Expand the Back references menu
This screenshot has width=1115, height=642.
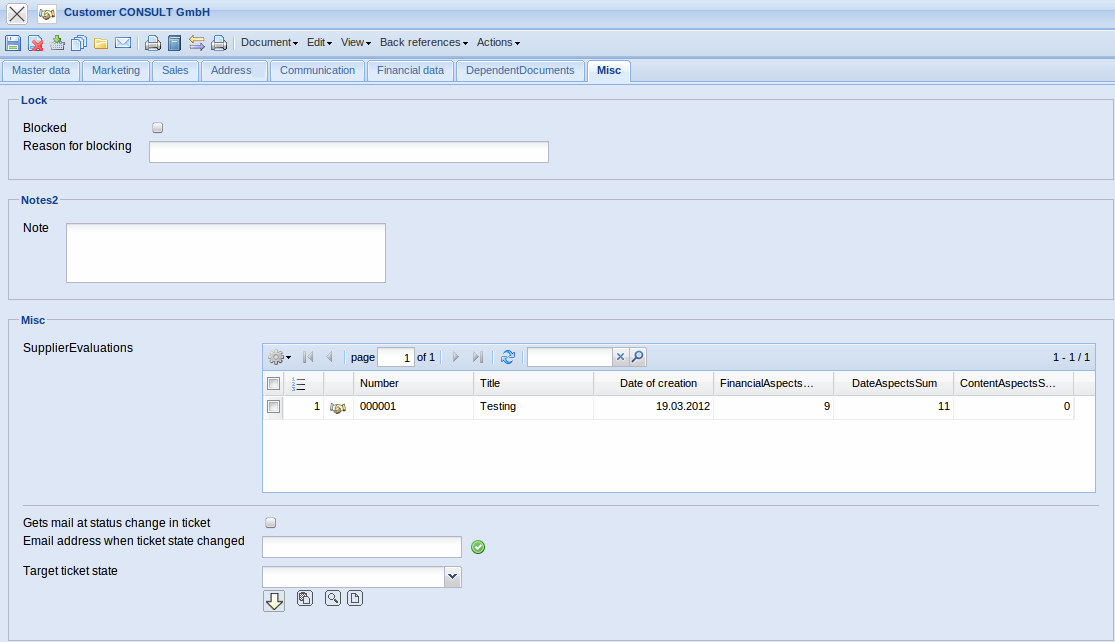point(424,43)
